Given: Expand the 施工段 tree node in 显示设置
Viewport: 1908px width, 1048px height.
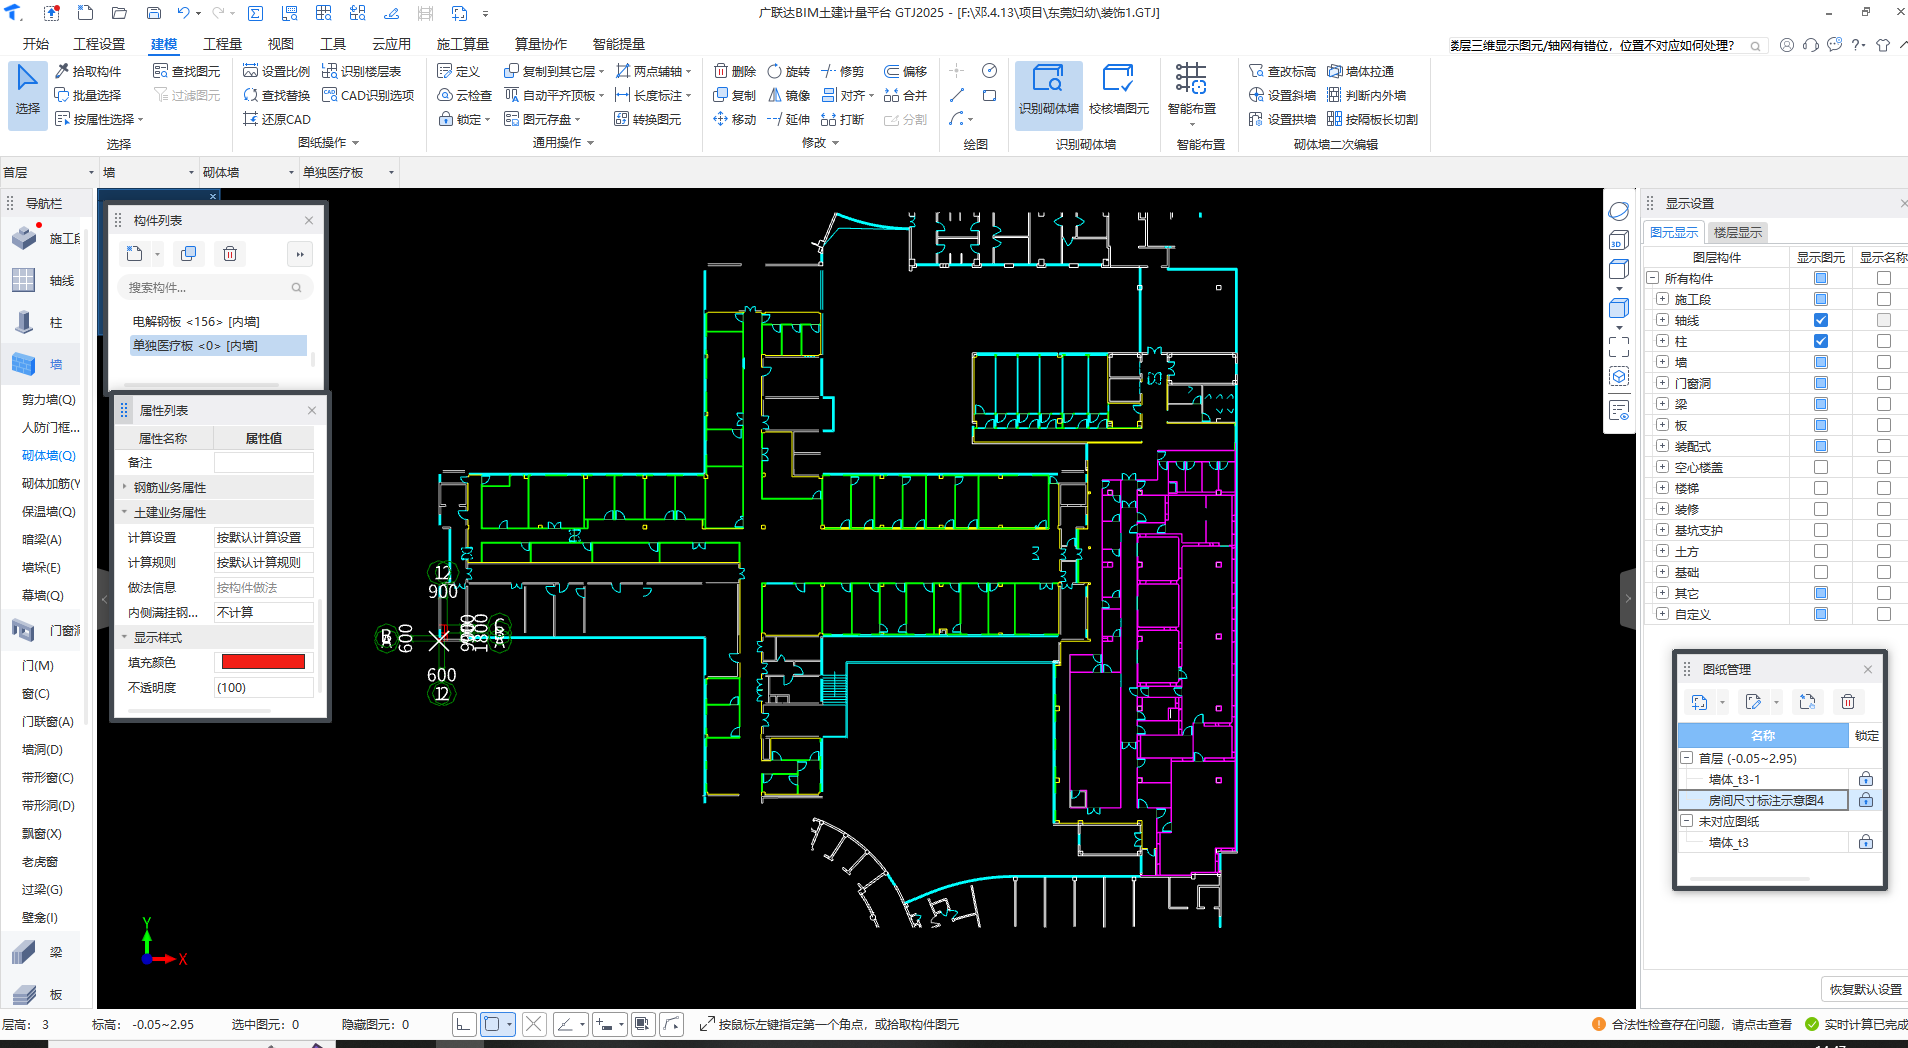Looking at the screenshot, I should coord(1662,299).
